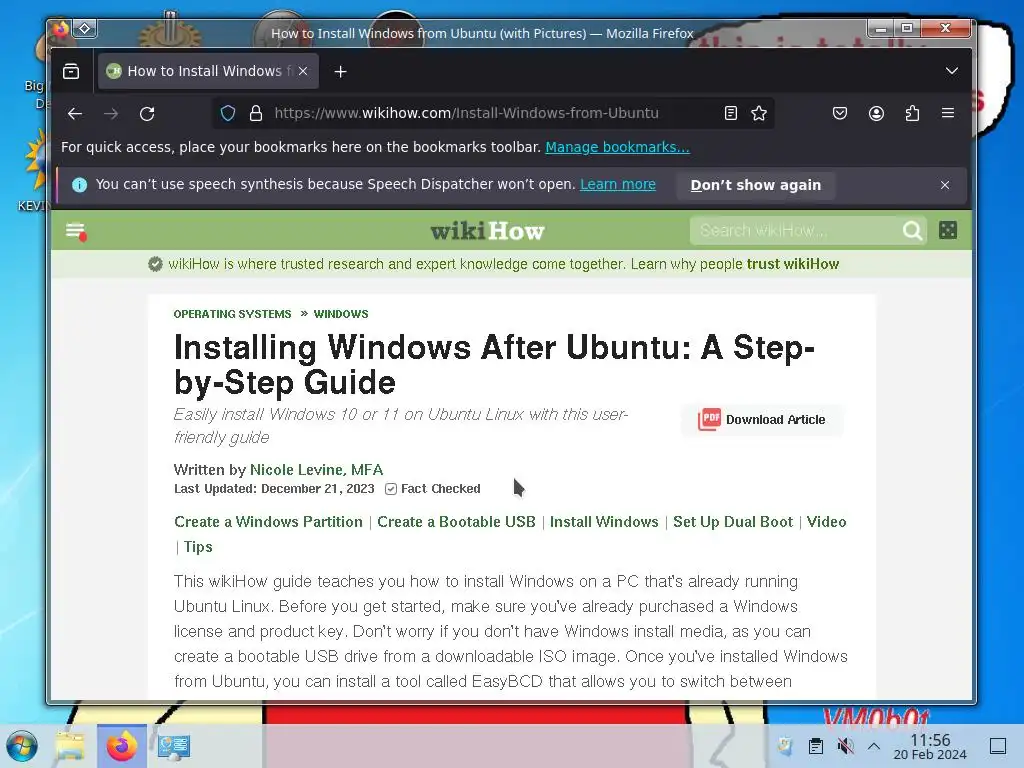Click the updates tray icon beside clipboard

tap(785, 746)
